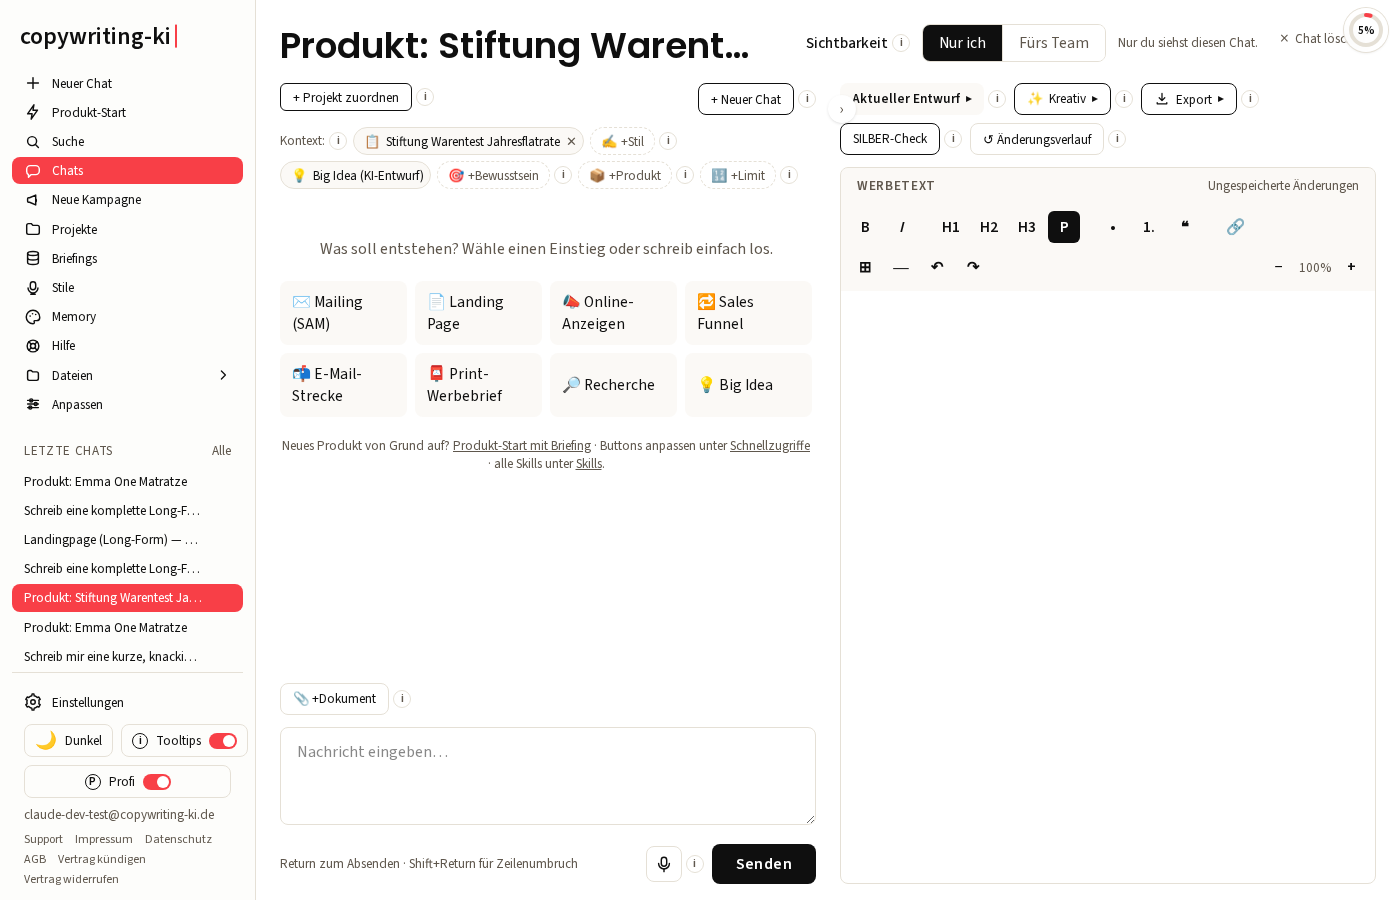This screenshot has height=900, width=1400.
Task: Open the Produkt-Start mit Briefing link
Action: [522, 446]
